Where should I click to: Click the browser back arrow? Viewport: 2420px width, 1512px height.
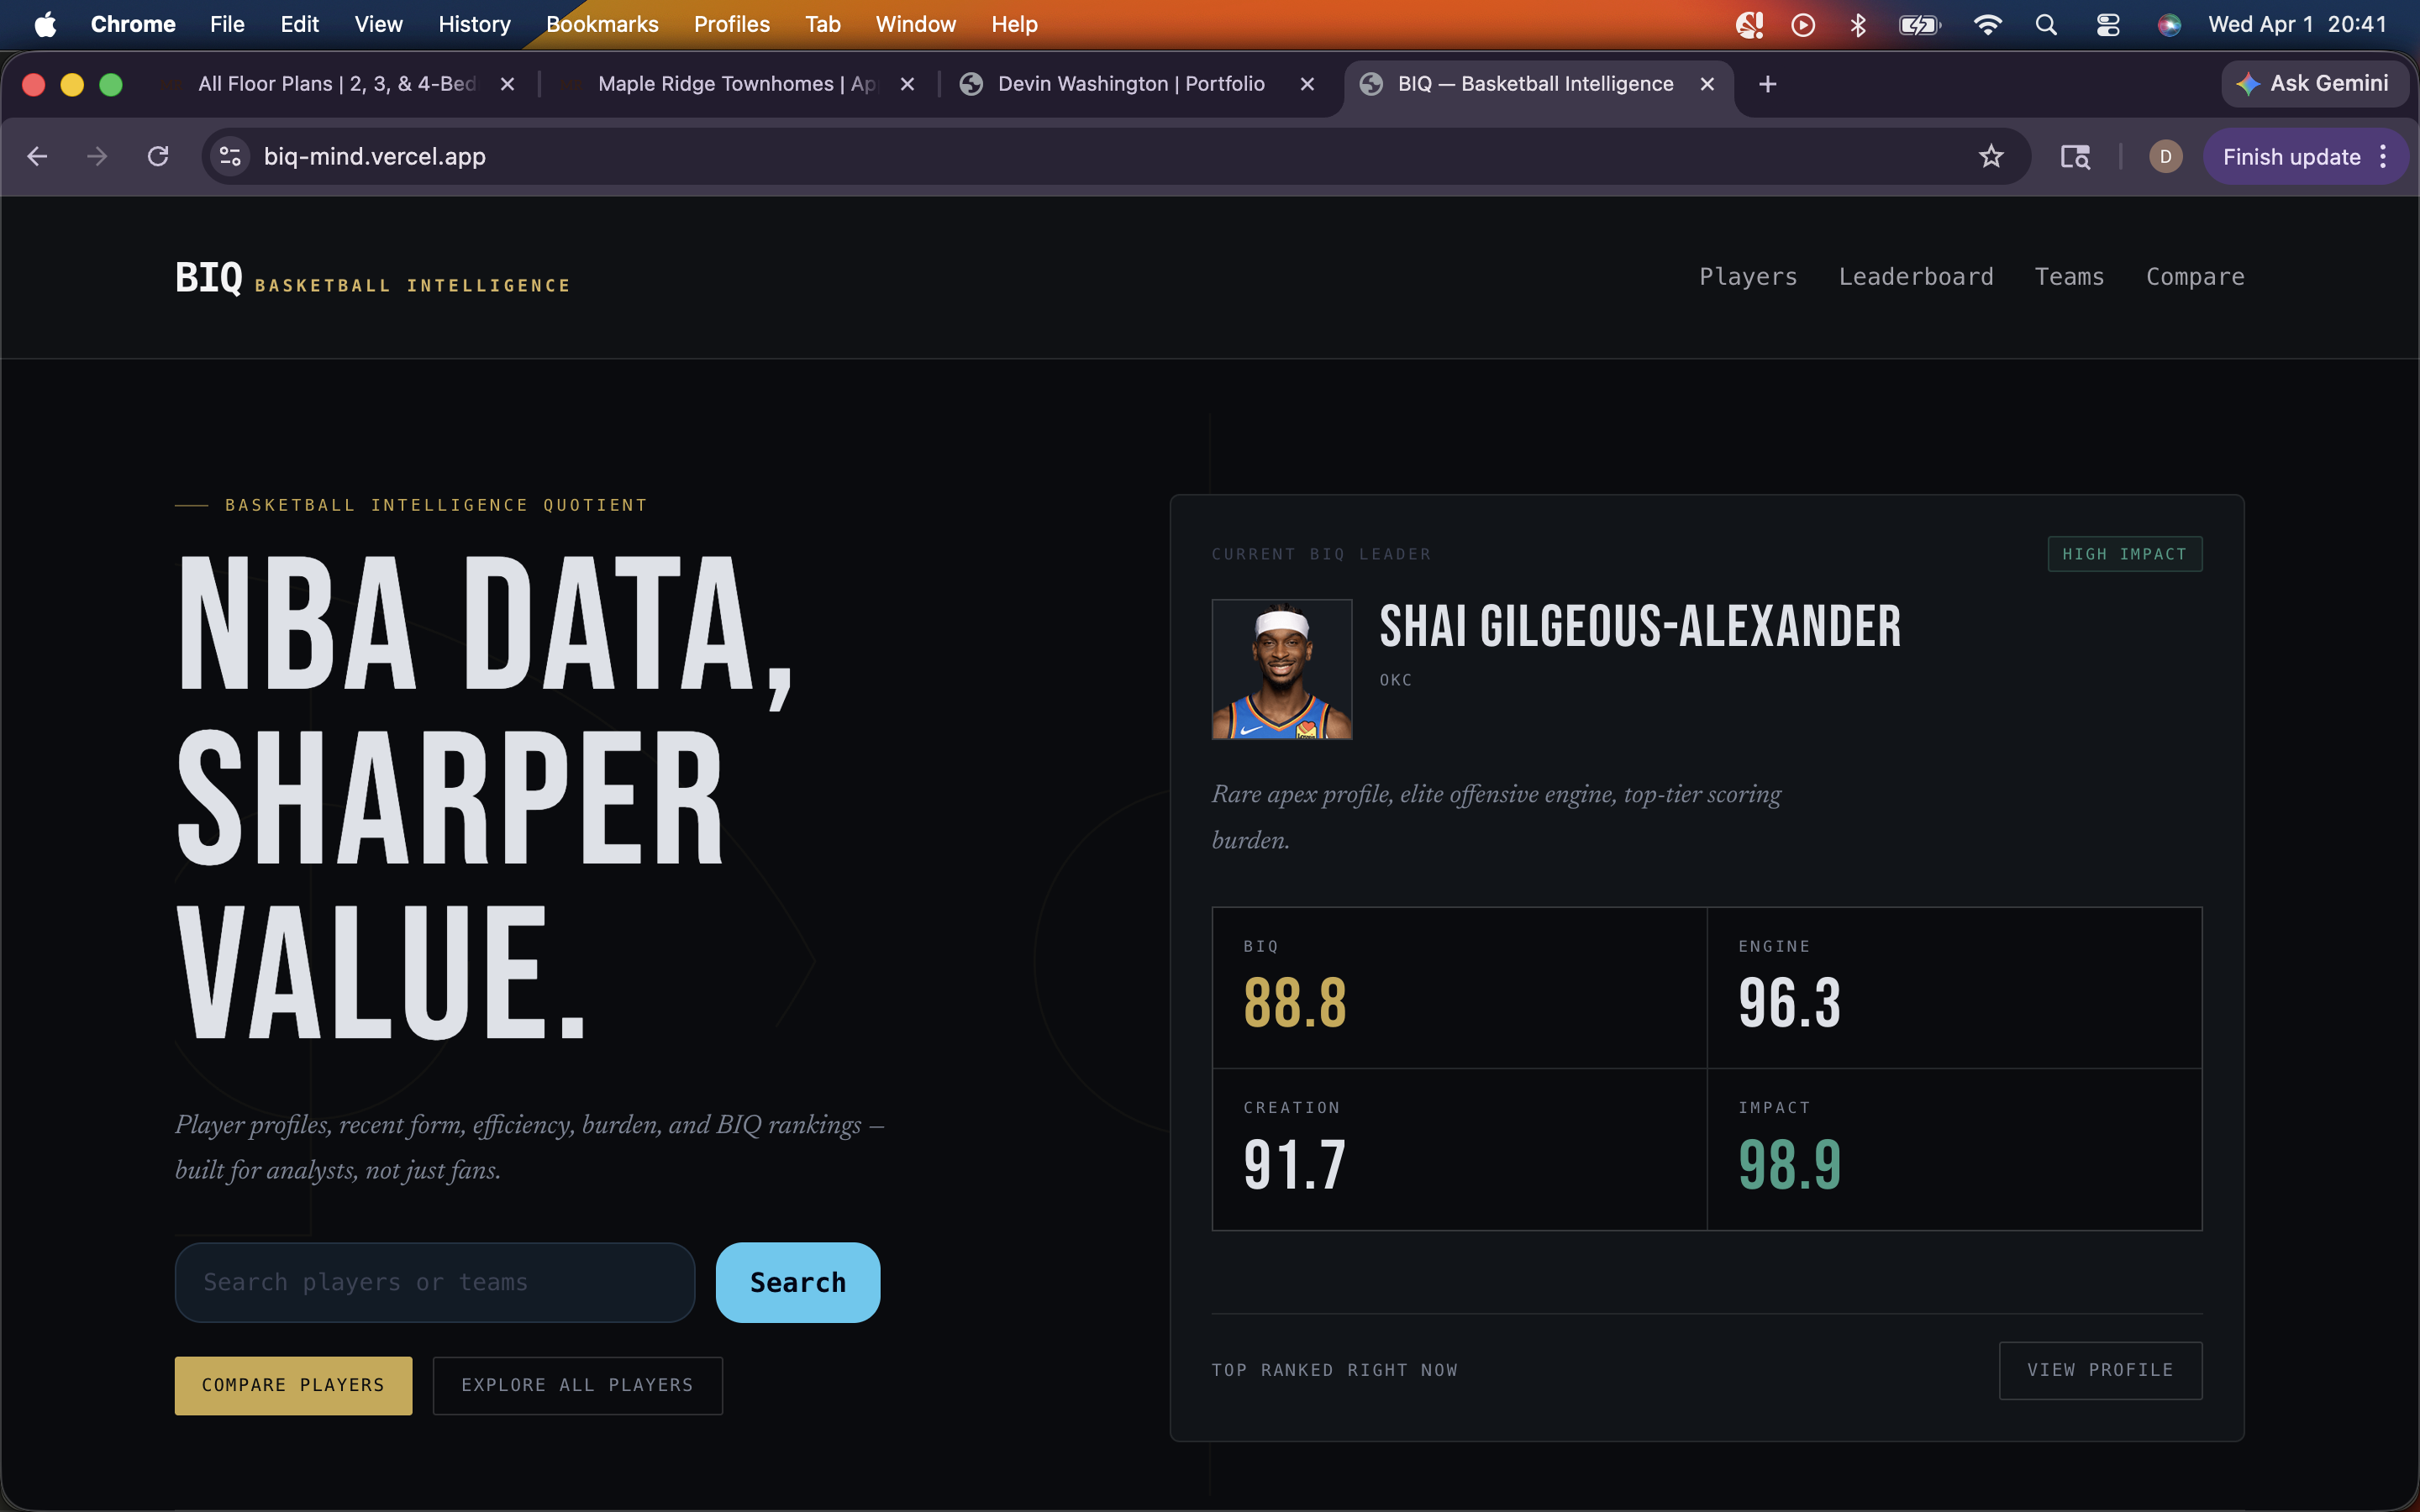pyautogui.click(x=38, y=156)
